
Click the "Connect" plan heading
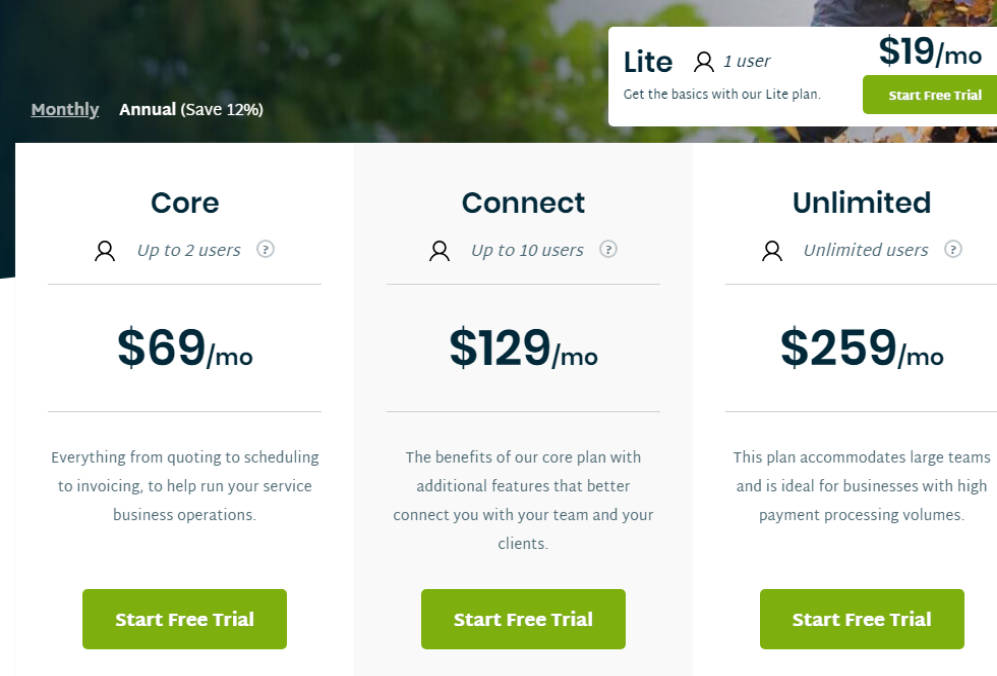pyautogui.click(x=523, y=202)
